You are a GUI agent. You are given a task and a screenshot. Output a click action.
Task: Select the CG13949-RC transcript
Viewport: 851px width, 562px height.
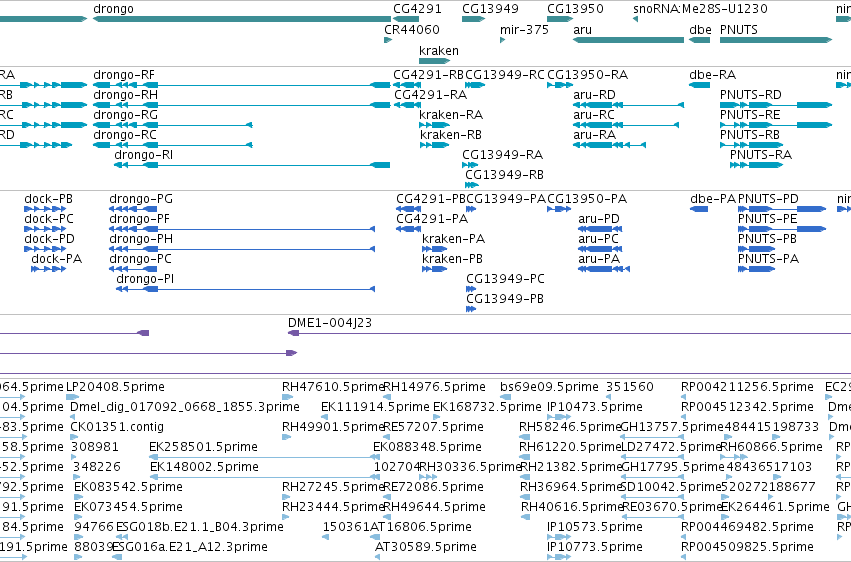(475, 85)
